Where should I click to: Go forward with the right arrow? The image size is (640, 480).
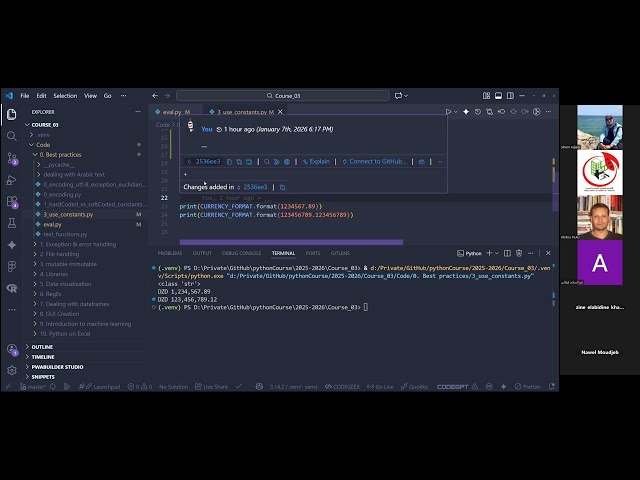(x=167, y=96)
